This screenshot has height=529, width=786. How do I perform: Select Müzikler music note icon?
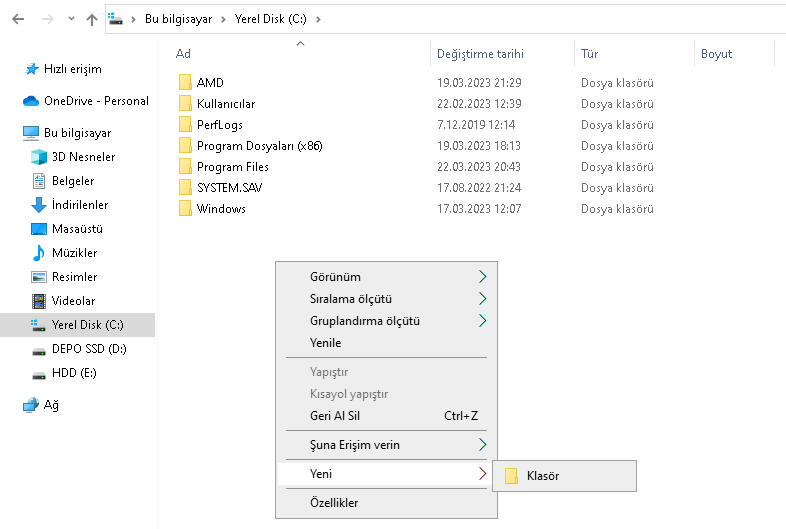(x=39, y=253)
